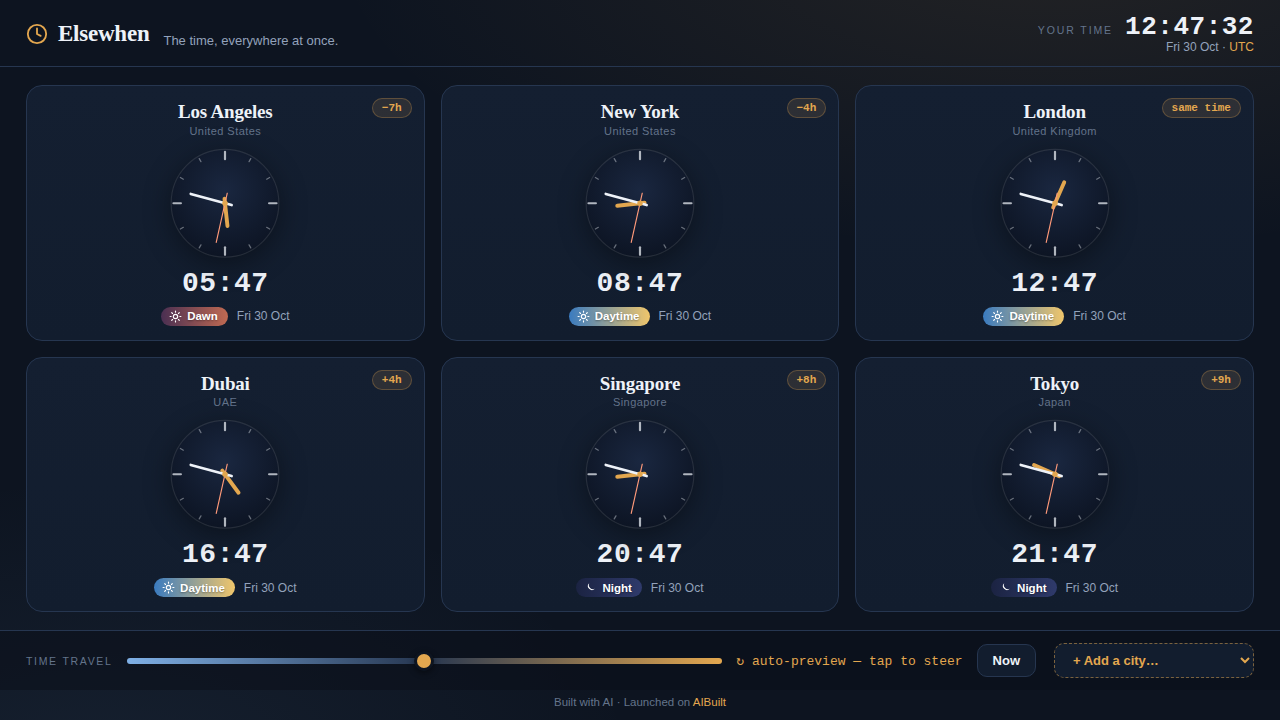The width and height of the screenshot is (1280, 720).
Task: Click the London city heading
Action: 1055,112
